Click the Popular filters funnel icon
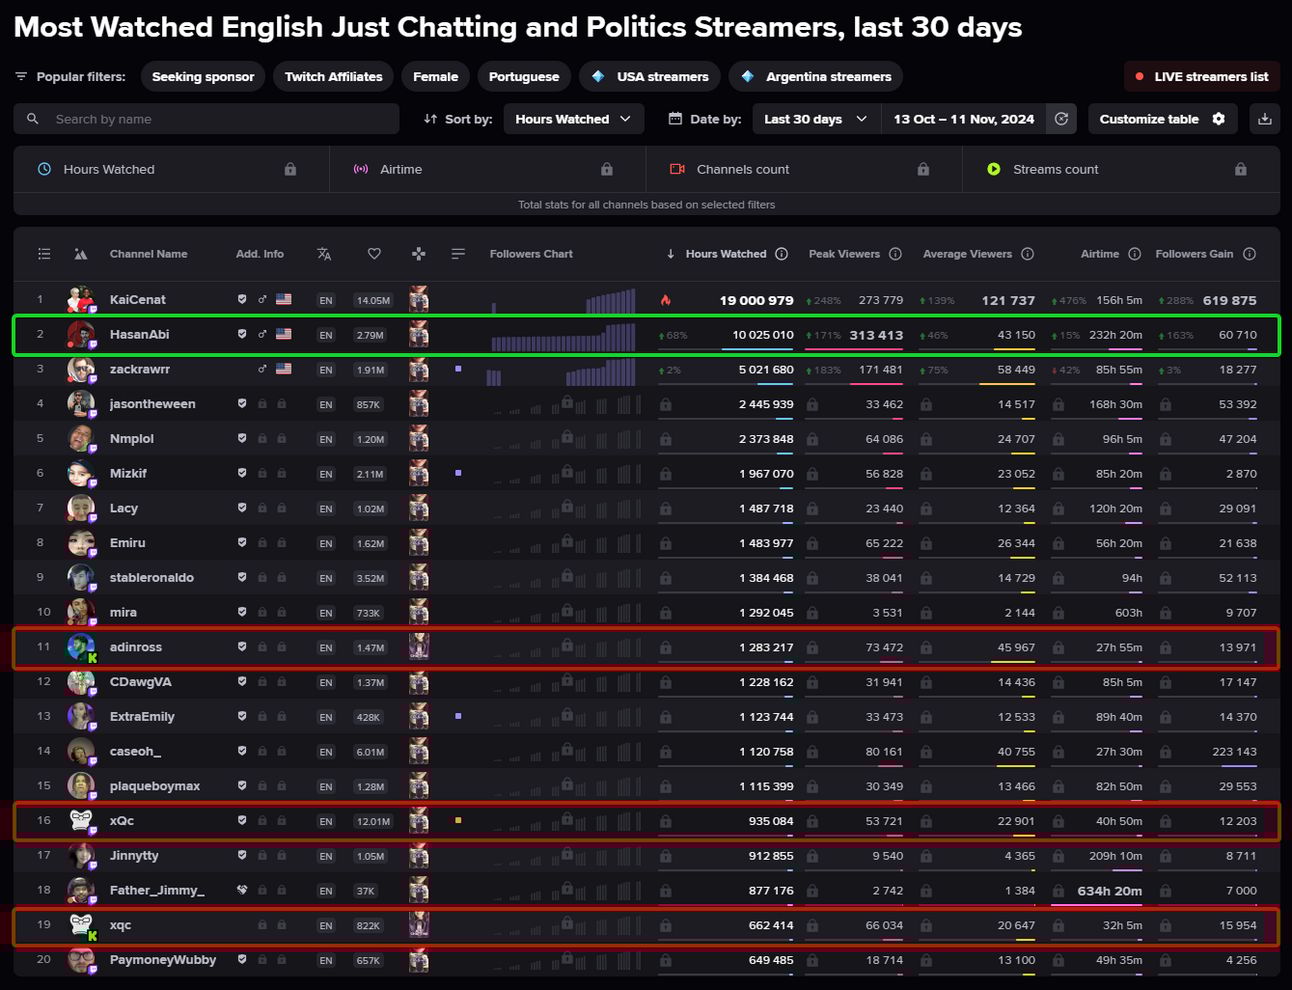Viewport: 1292px width, 990px height. coord(21,77)
